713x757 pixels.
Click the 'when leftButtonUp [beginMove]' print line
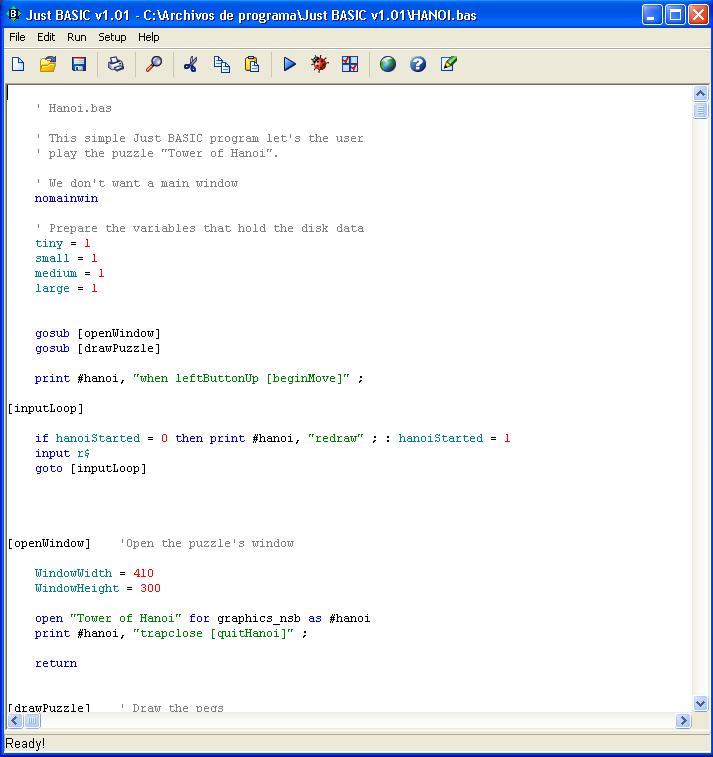click(199, 378)
